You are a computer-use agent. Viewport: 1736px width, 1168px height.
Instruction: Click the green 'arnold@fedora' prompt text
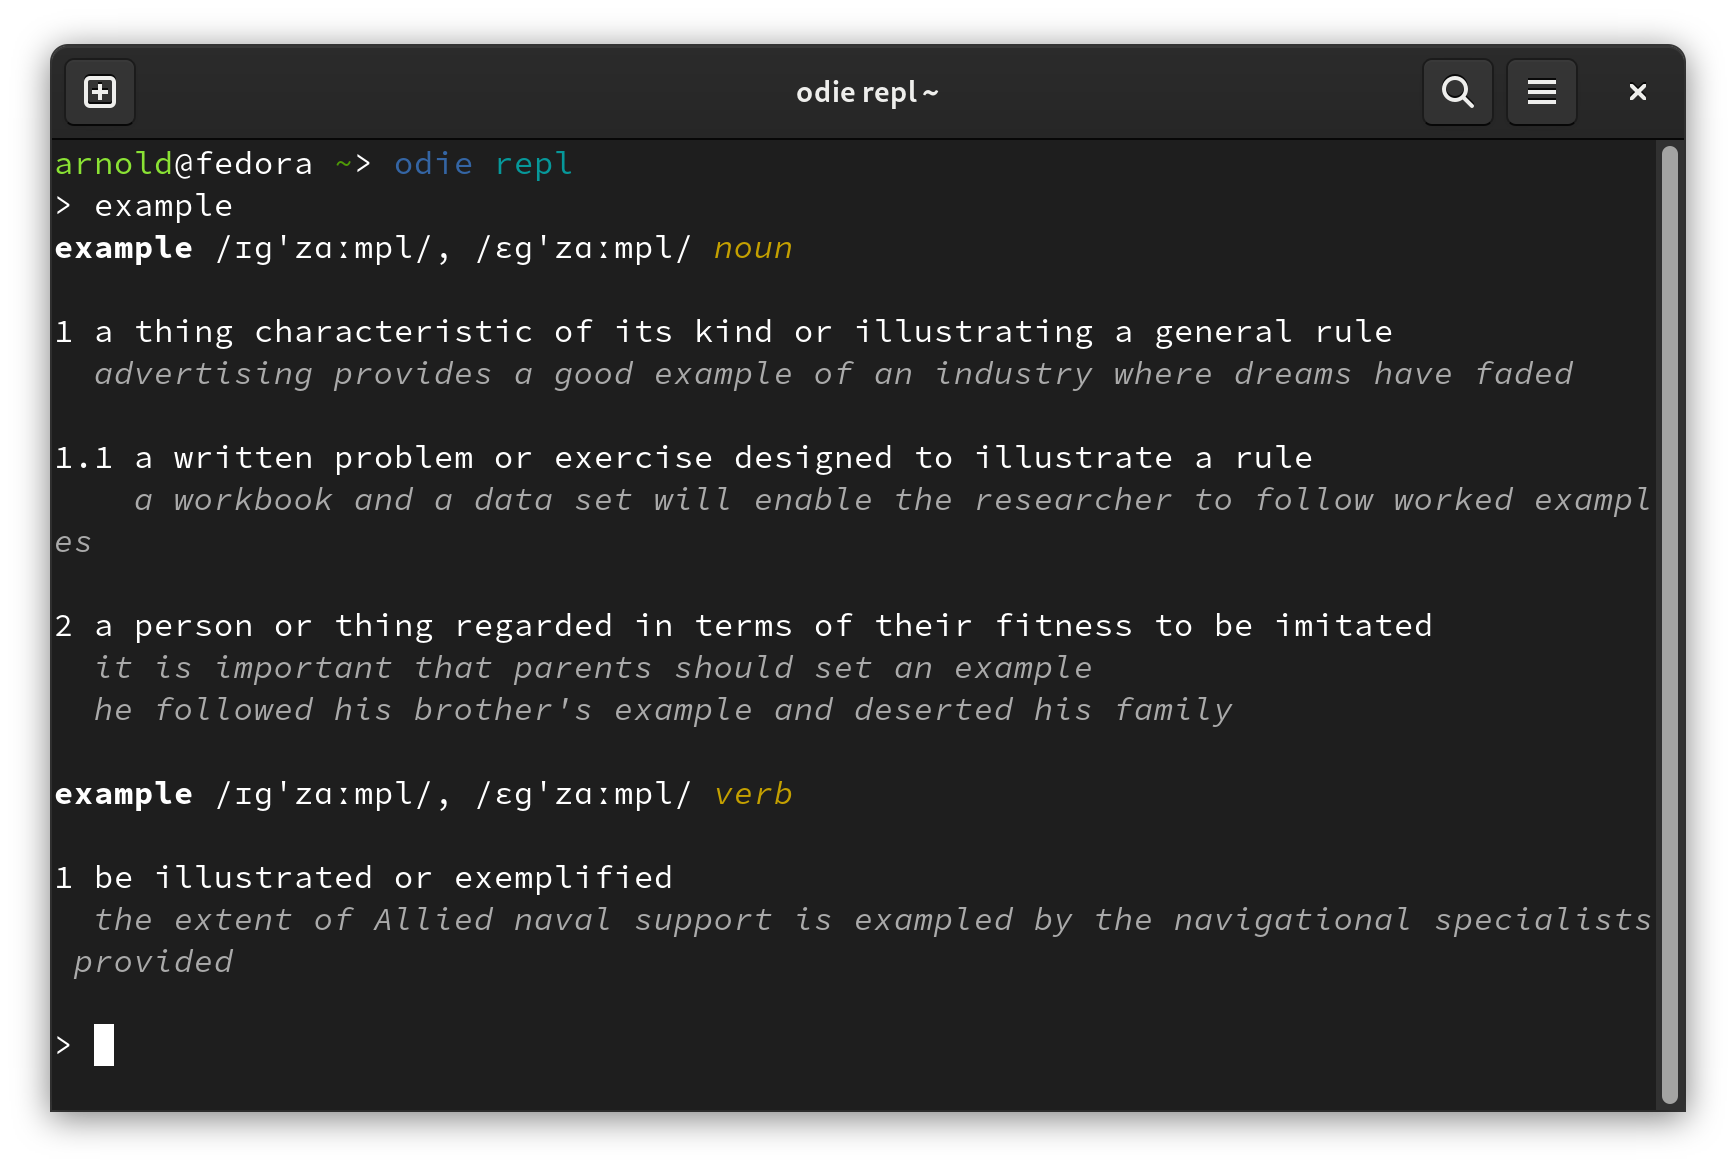184,163
